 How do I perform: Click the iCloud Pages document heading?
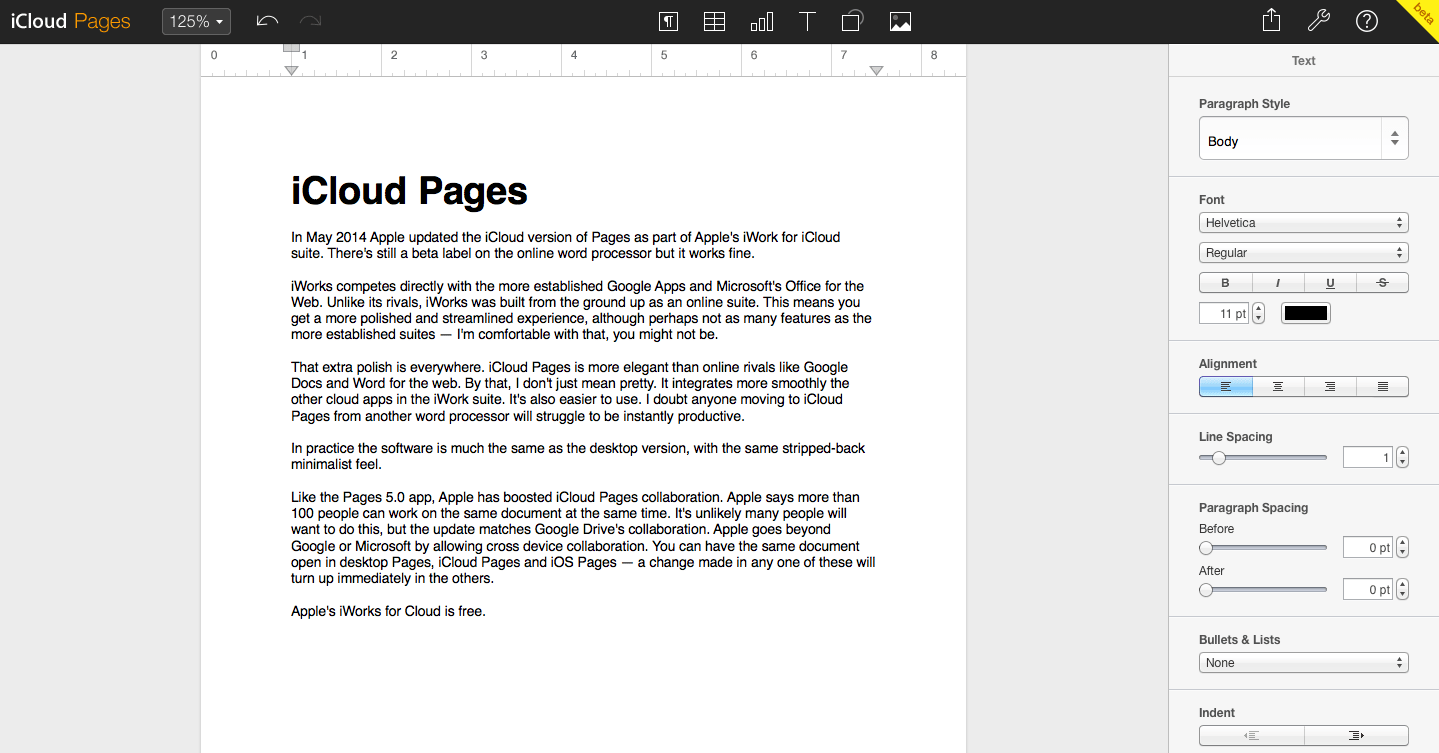click(409, 190)
